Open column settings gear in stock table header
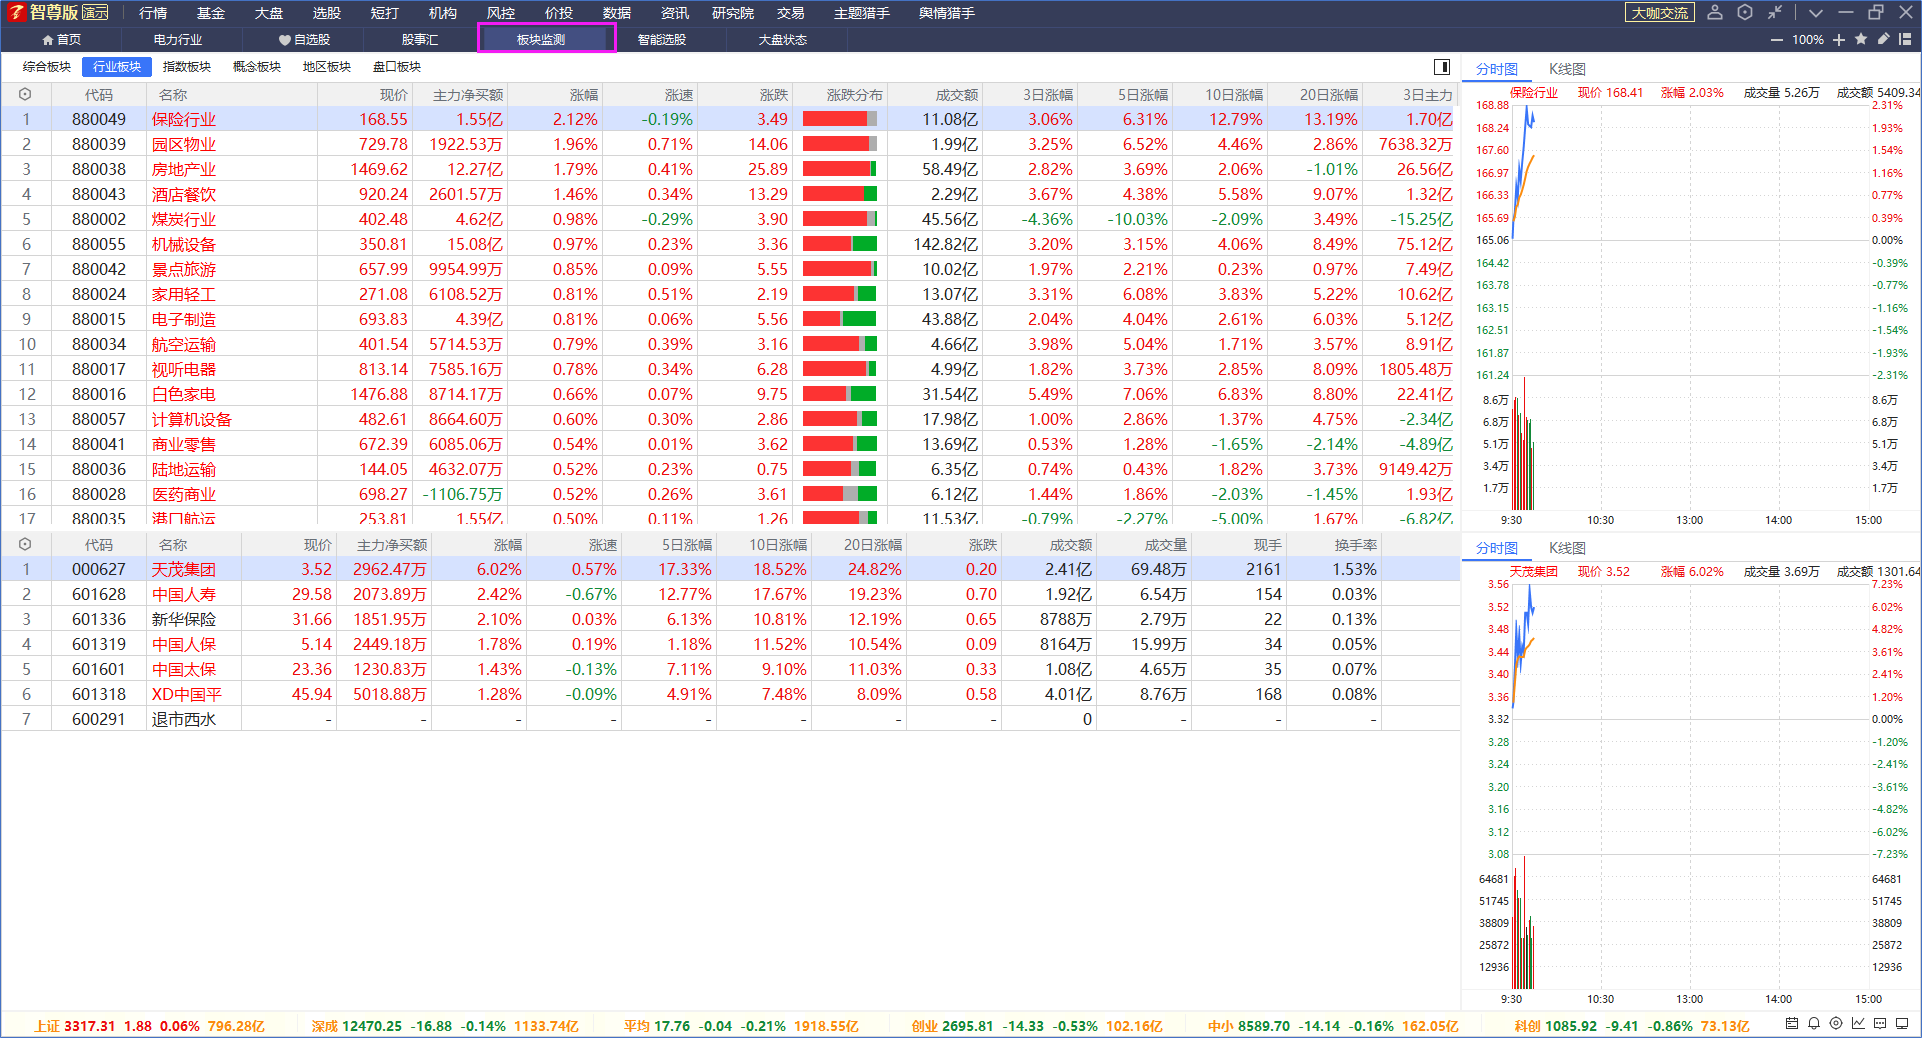 (x=25, y=544)
